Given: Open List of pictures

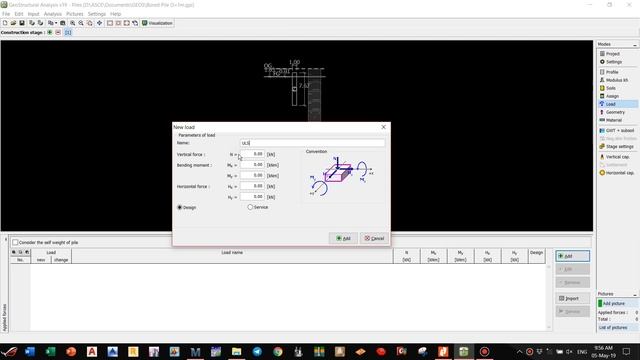Looking at the screenshot, I should pos(617,328).
